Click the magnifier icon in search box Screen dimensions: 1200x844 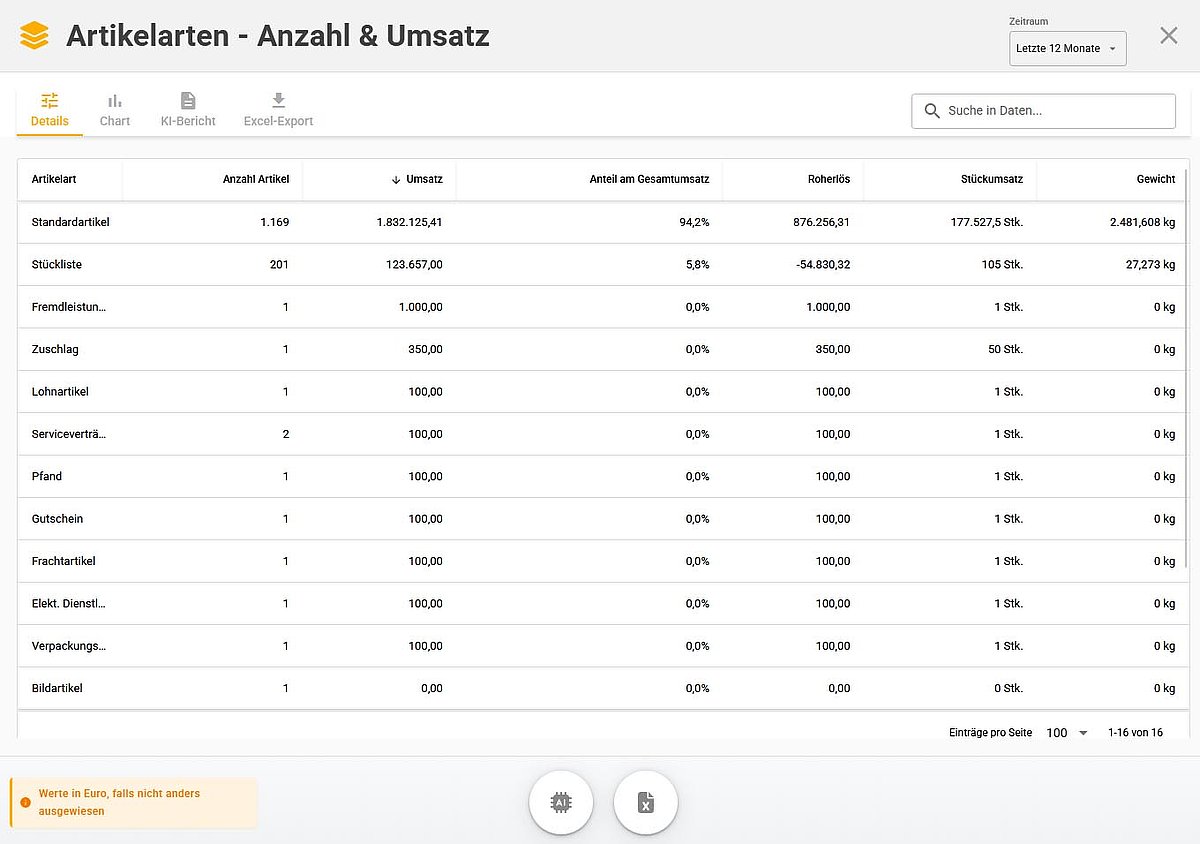932,111
